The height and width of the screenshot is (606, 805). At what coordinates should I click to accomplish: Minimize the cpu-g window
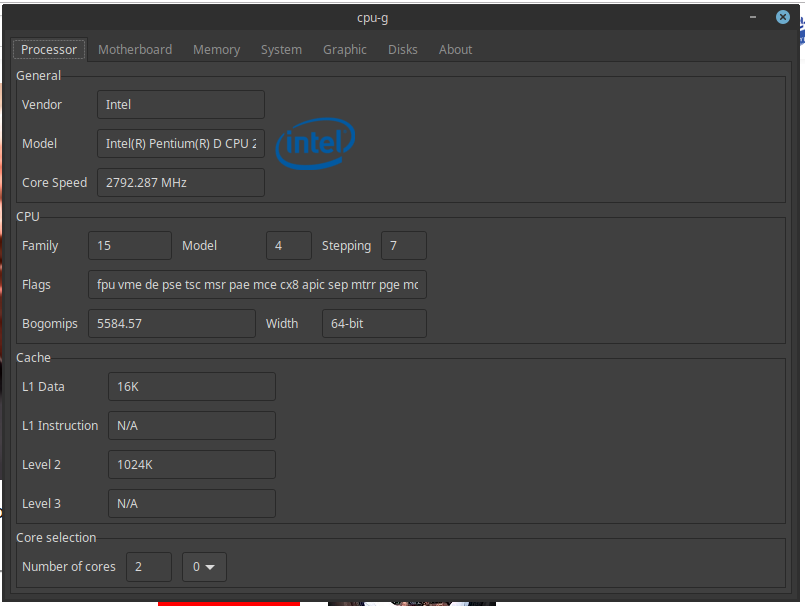click(x=753, y=17)
